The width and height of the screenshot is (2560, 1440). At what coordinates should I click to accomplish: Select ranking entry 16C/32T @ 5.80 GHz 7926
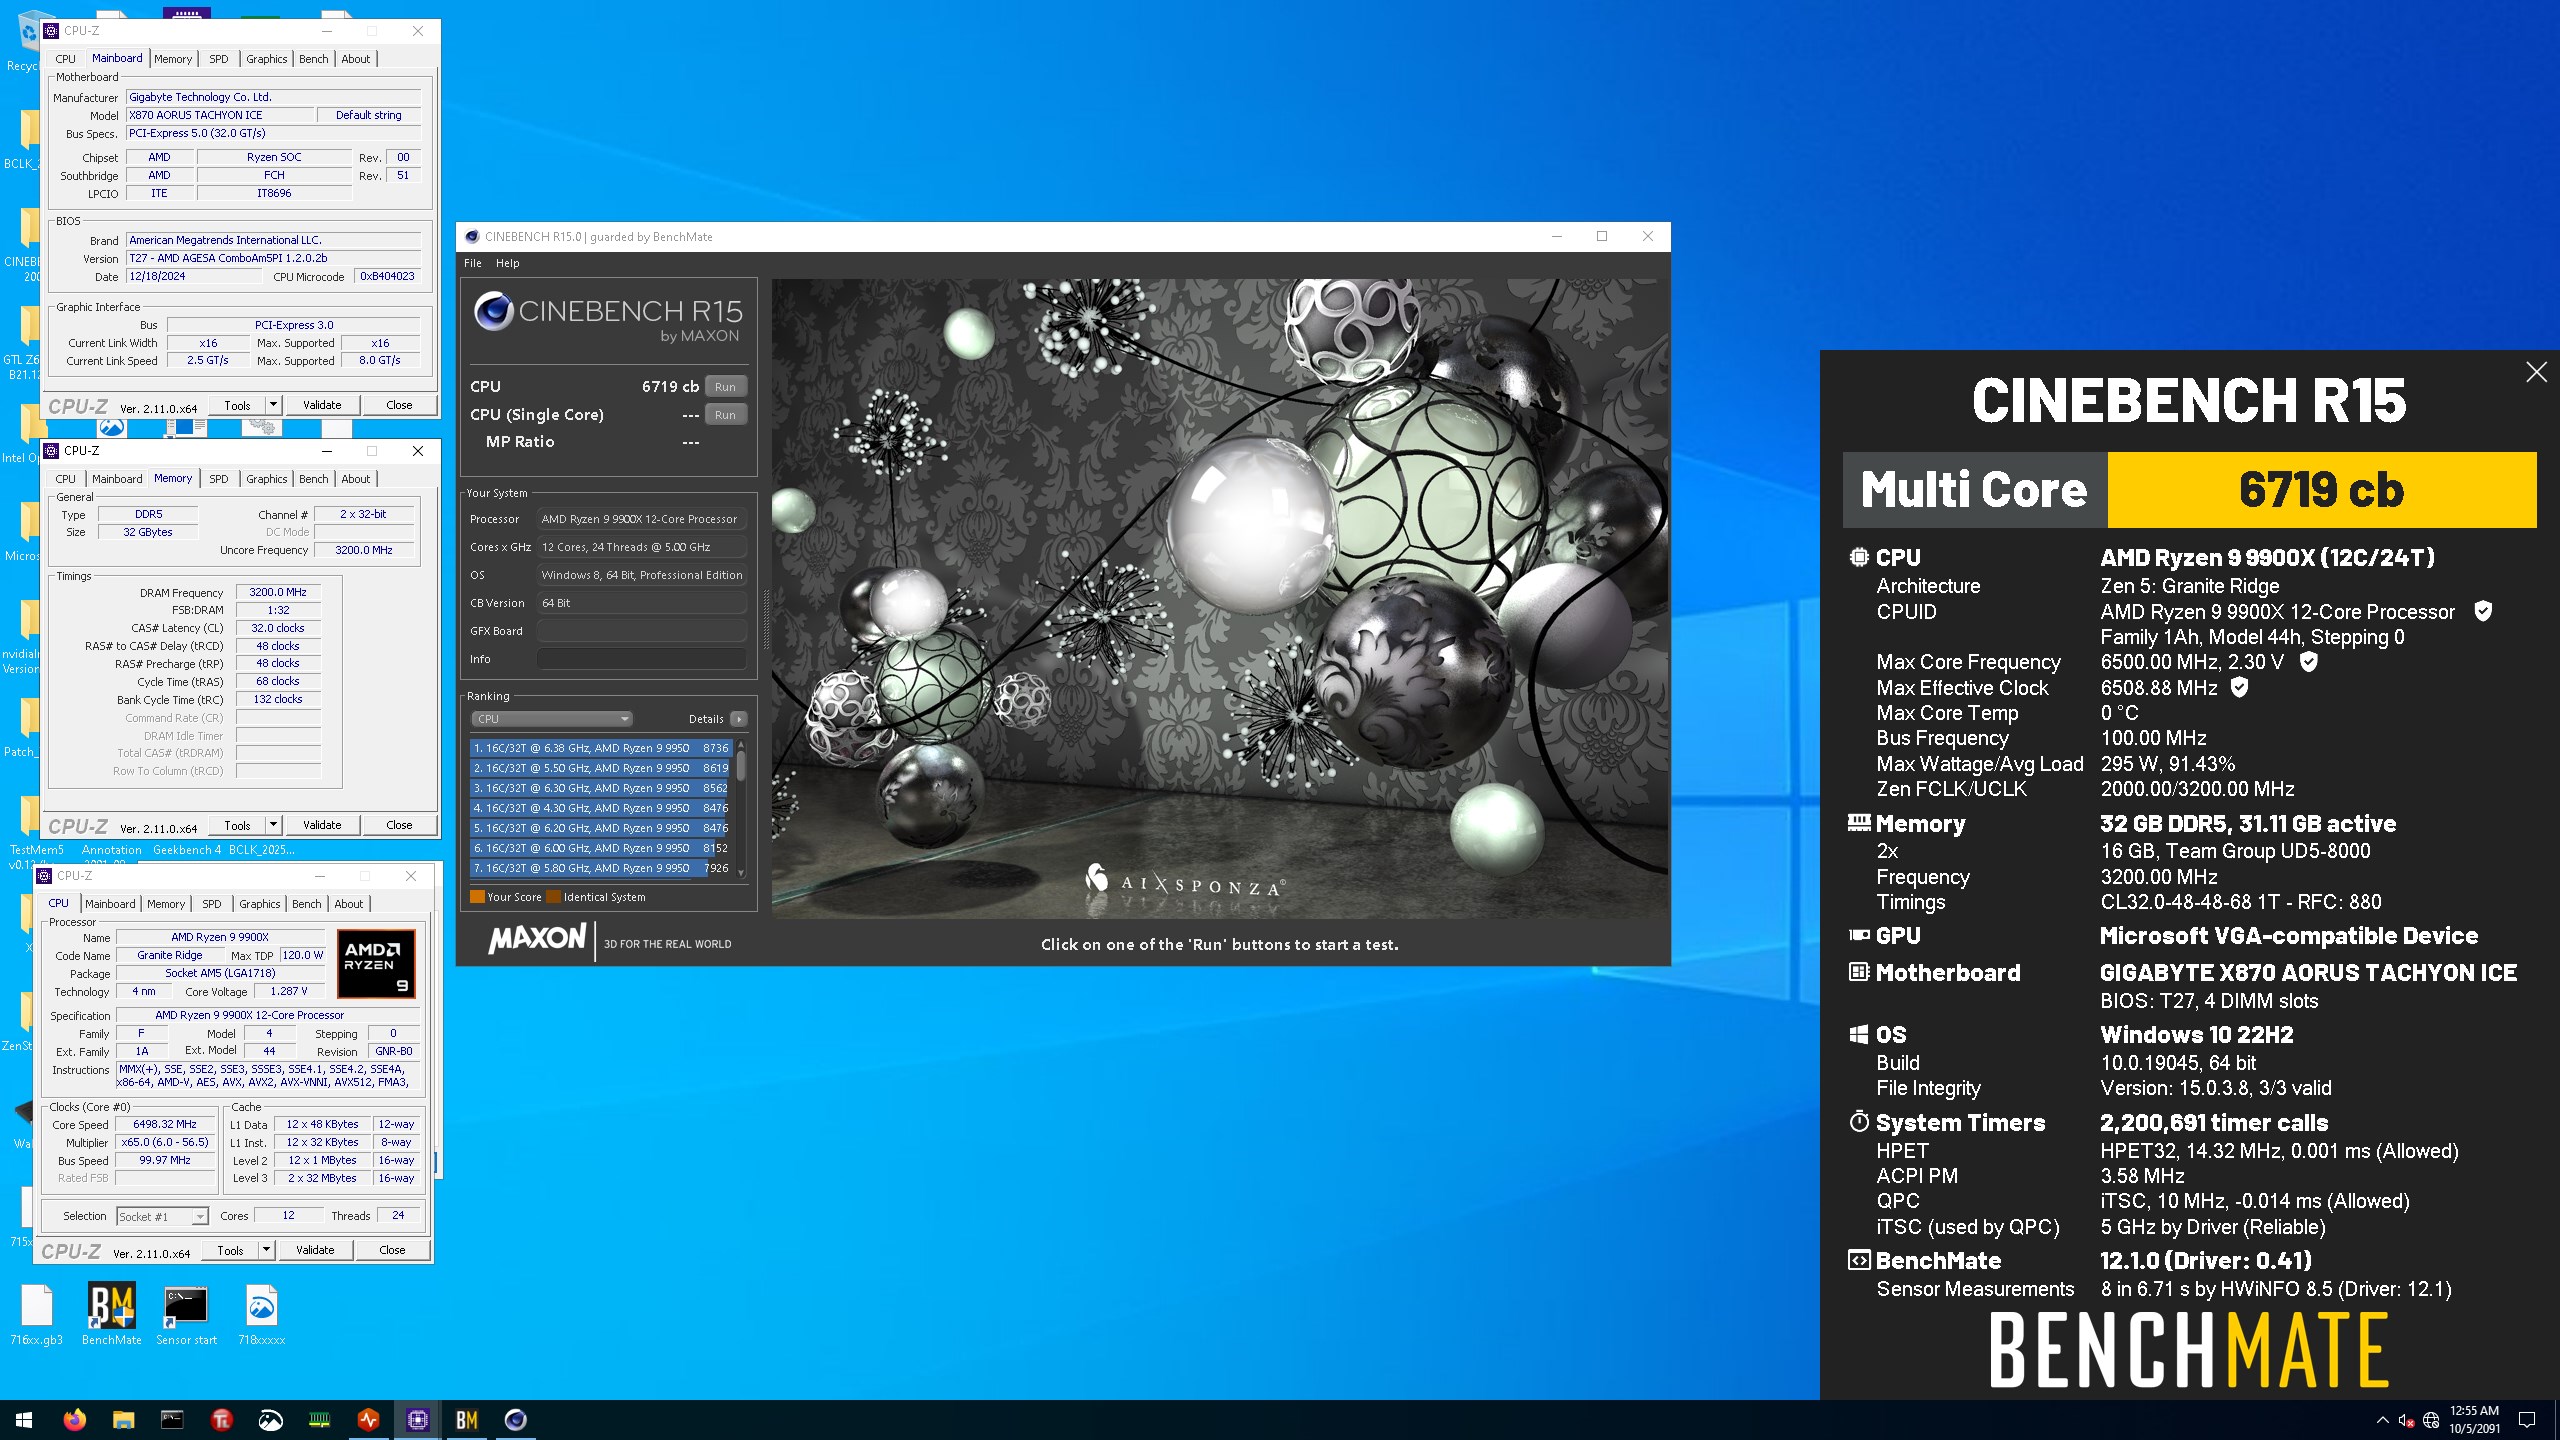601,868
